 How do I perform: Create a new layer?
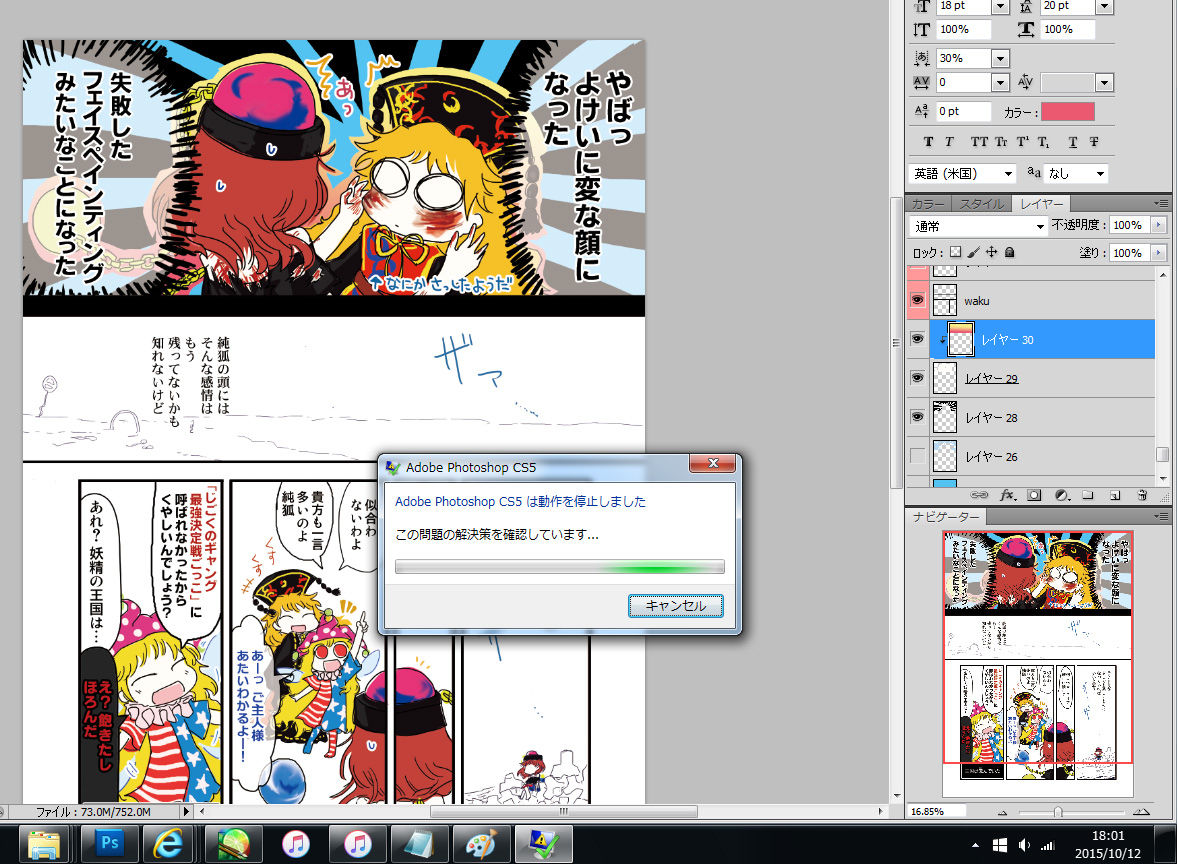1115,495
